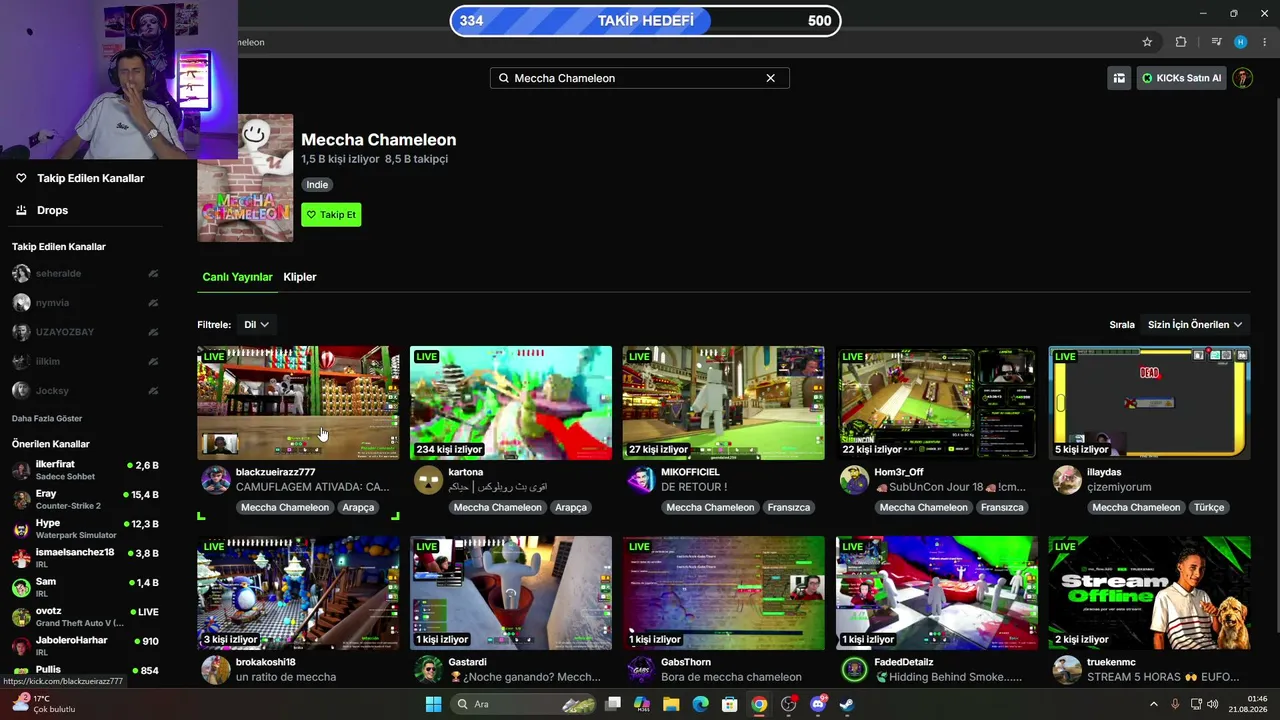1280x720 pixels.
Task: Open Jocksy followed channel
Action: (85, 390)
